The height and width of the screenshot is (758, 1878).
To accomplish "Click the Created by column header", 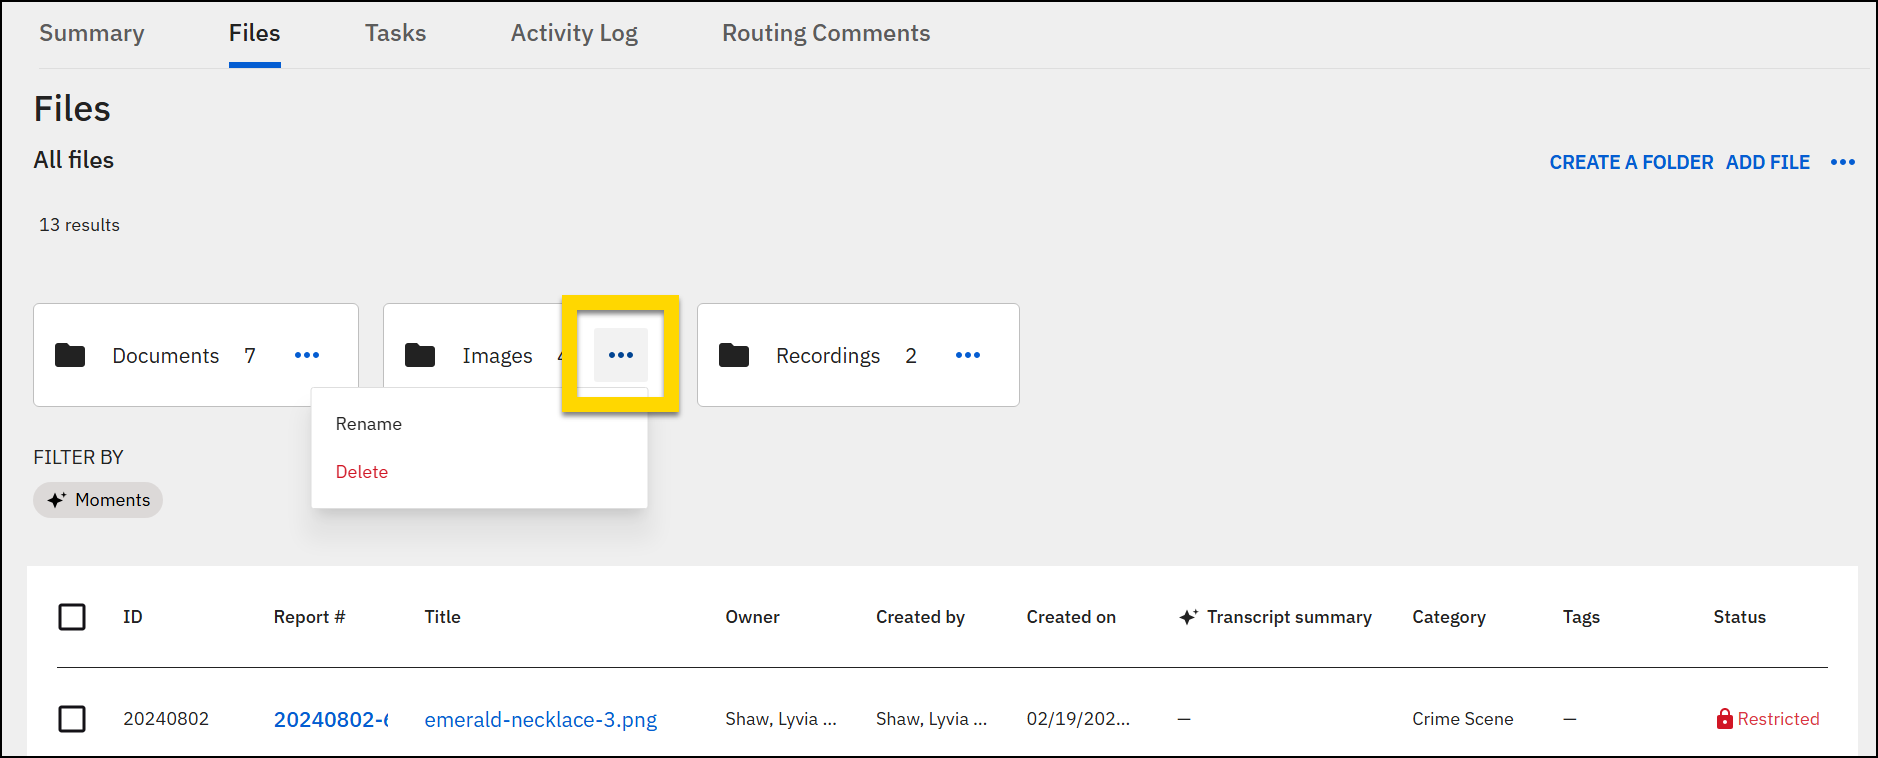I will coord(920,617).
